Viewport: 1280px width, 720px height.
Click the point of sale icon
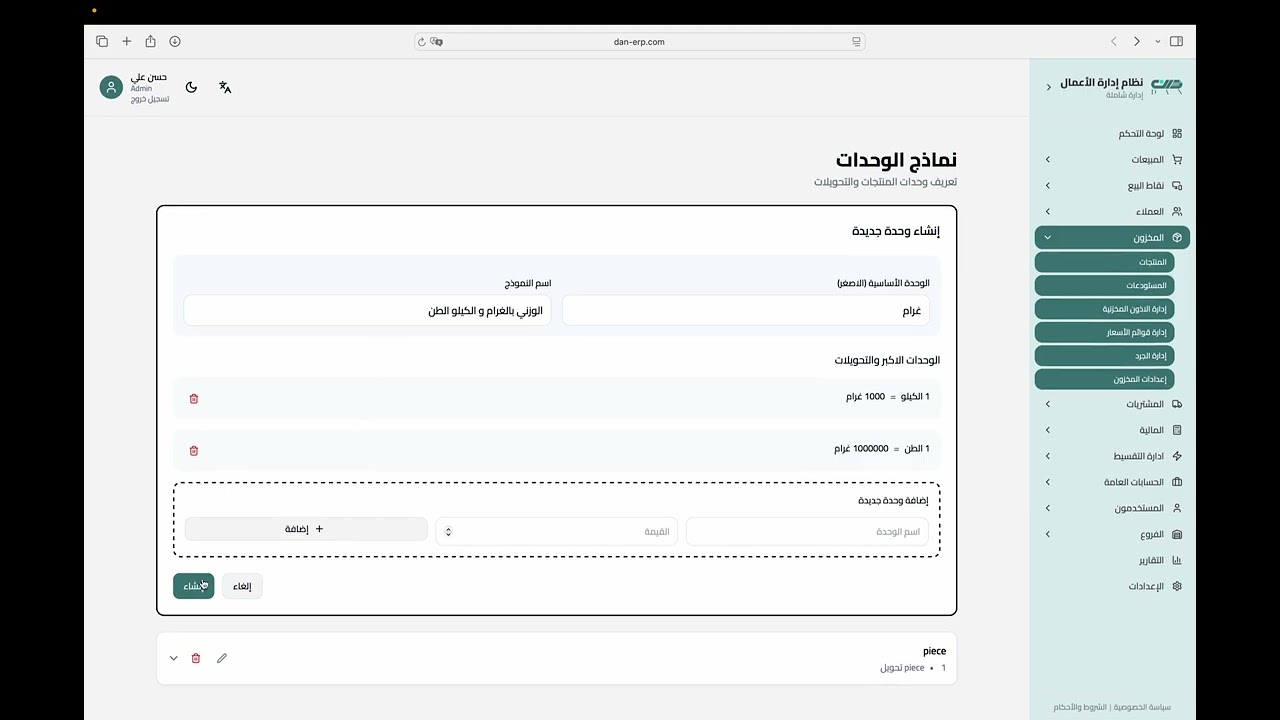point(1177,185)
